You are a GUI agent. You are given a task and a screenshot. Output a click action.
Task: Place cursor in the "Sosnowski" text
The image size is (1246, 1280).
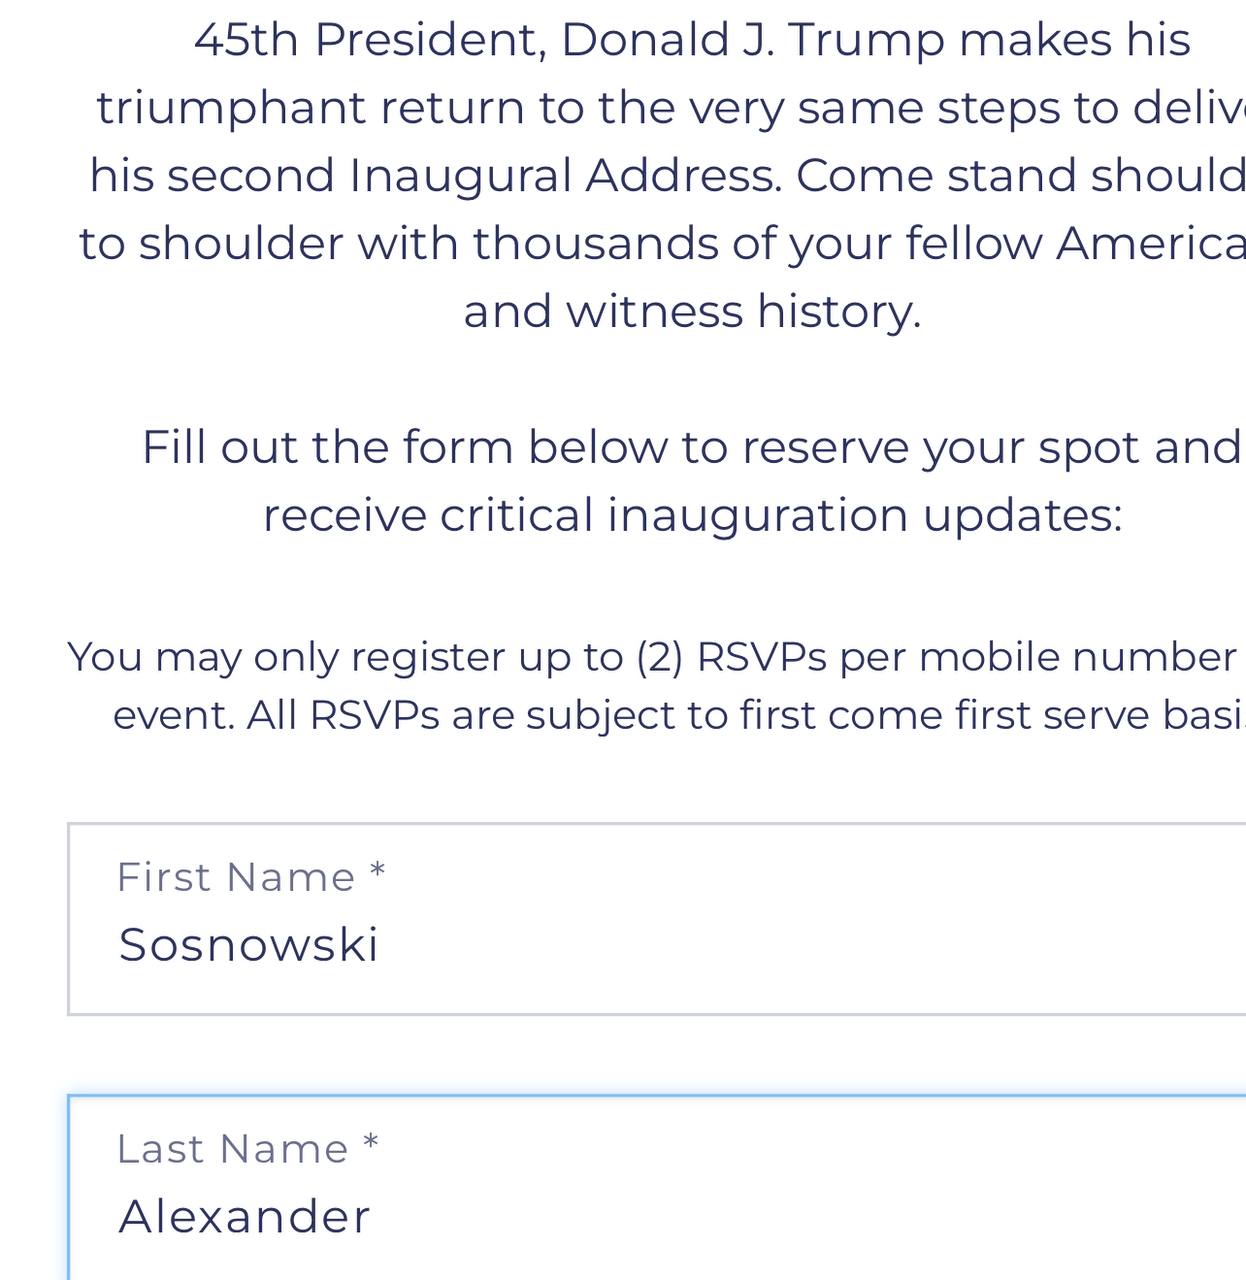(248, 944)
